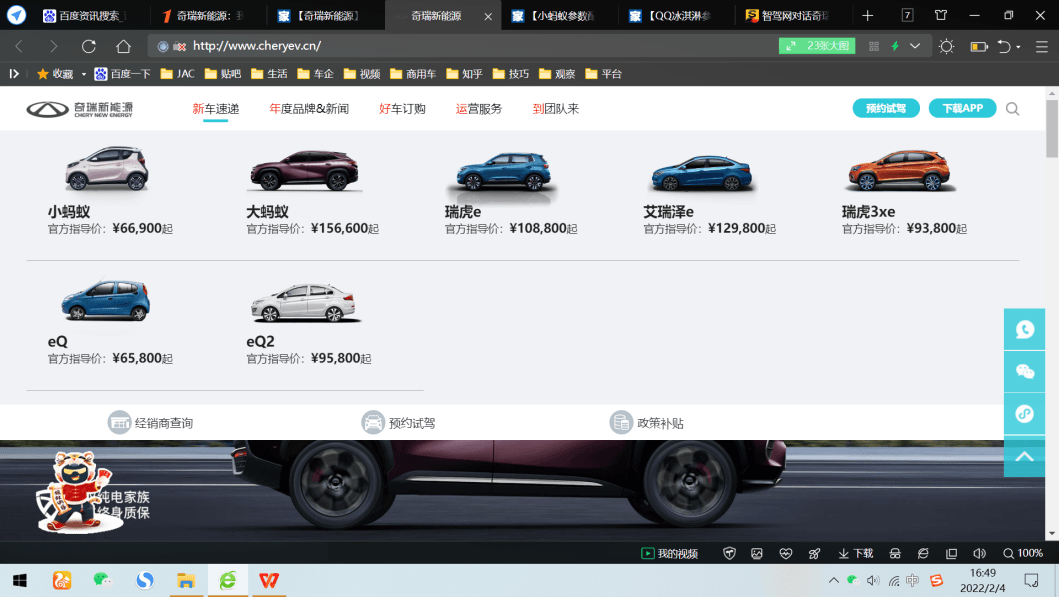This screenshot has width=1059, height=597.
Task: Go back to the previous page
Action: 19,46
